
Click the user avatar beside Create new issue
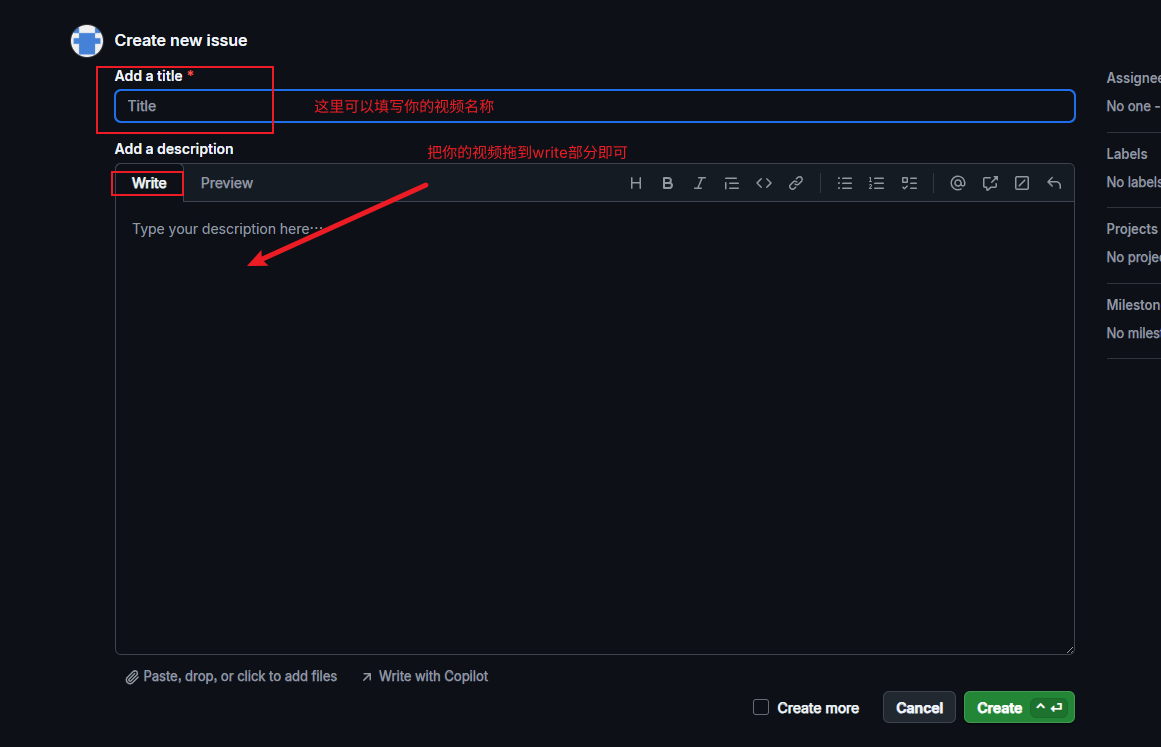pyautogui.click(x=87, y=41)
